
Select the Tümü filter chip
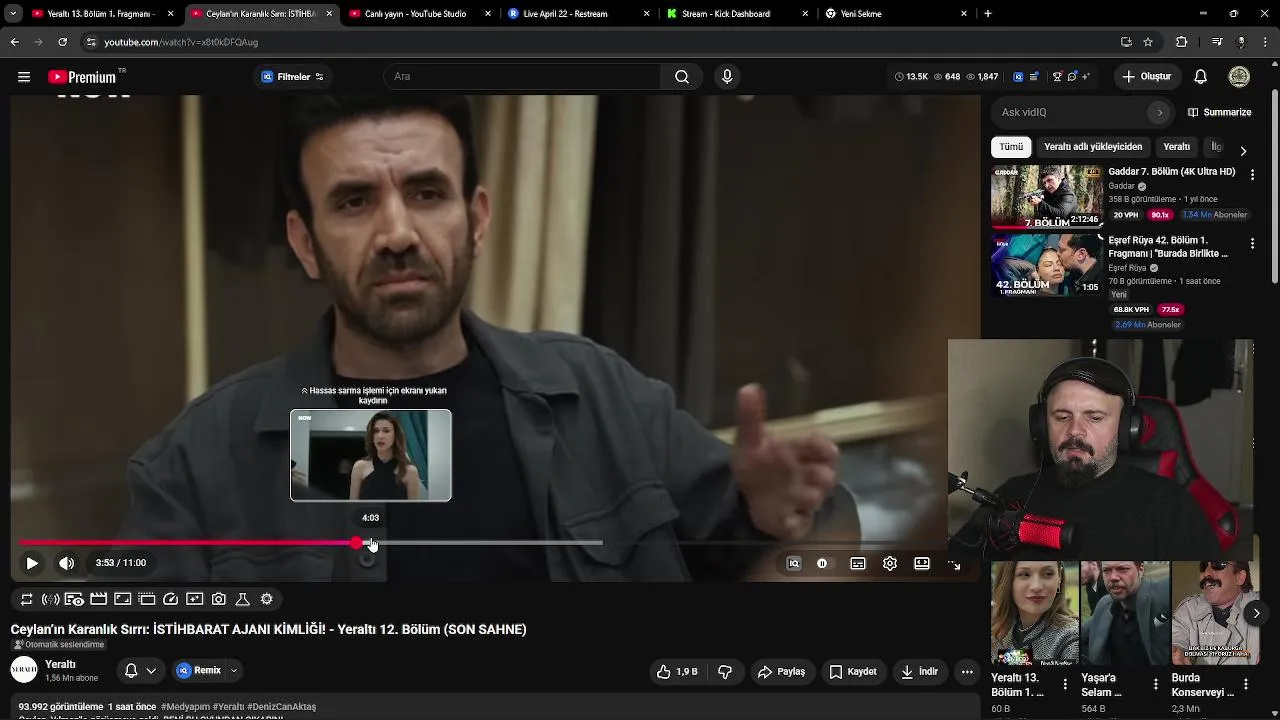tap(1011, 147)
